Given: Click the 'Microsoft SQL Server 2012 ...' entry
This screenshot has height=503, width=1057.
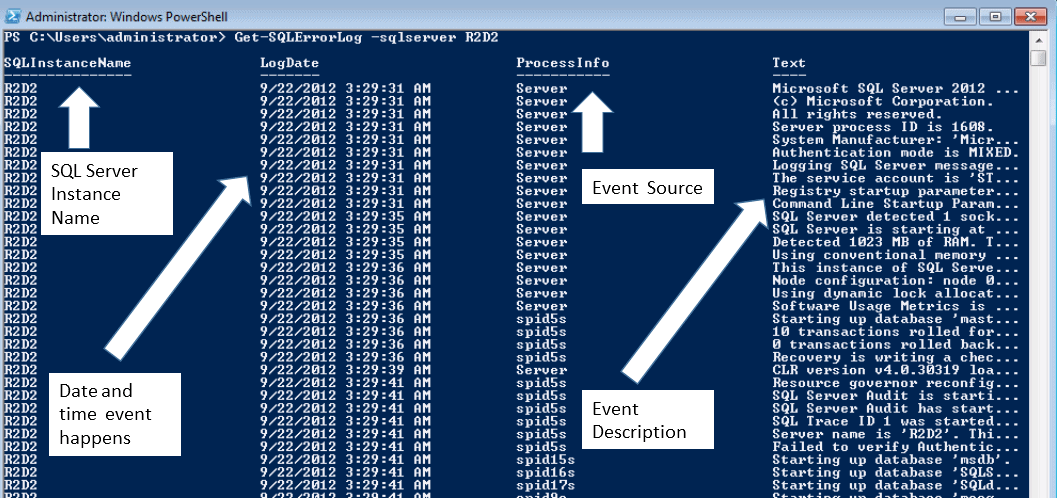Looking at the screenshot, I should coord(895,89).
